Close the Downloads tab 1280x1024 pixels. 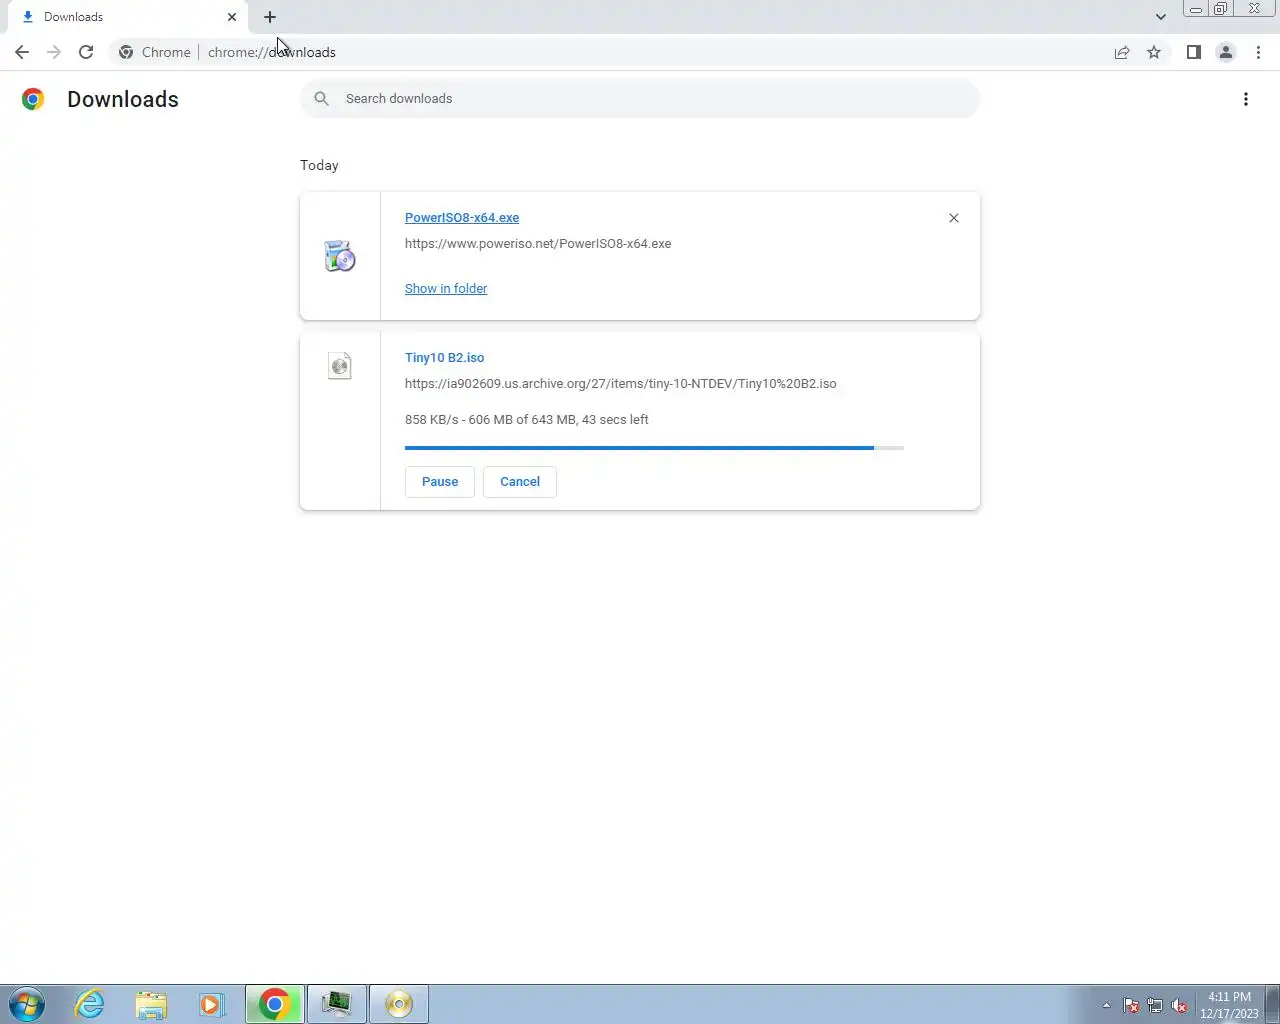click(x=232, y=17)
